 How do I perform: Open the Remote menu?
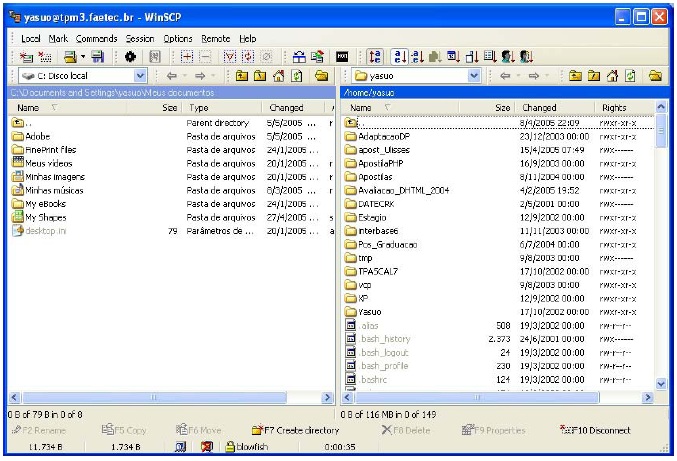(215, 39)
